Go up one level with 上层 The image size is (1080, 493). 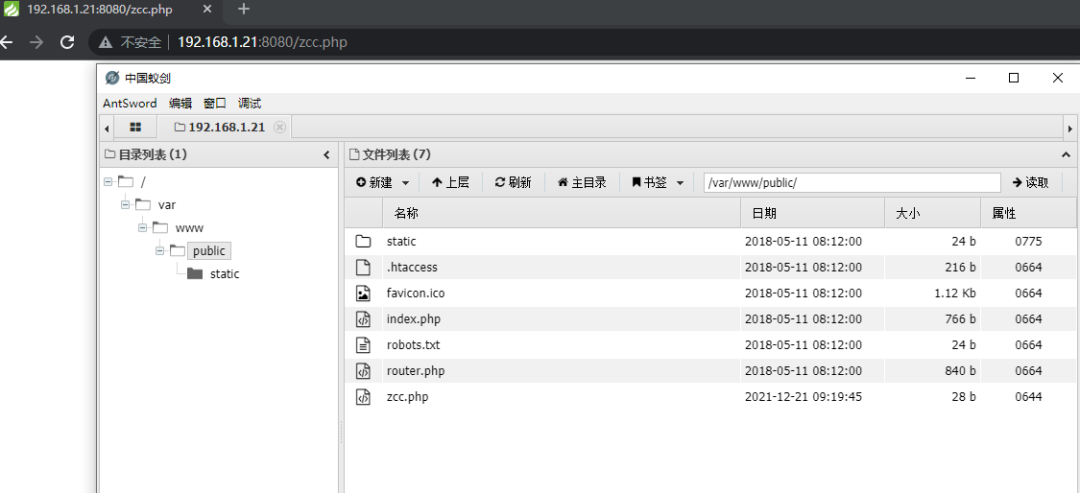(450, 182)
